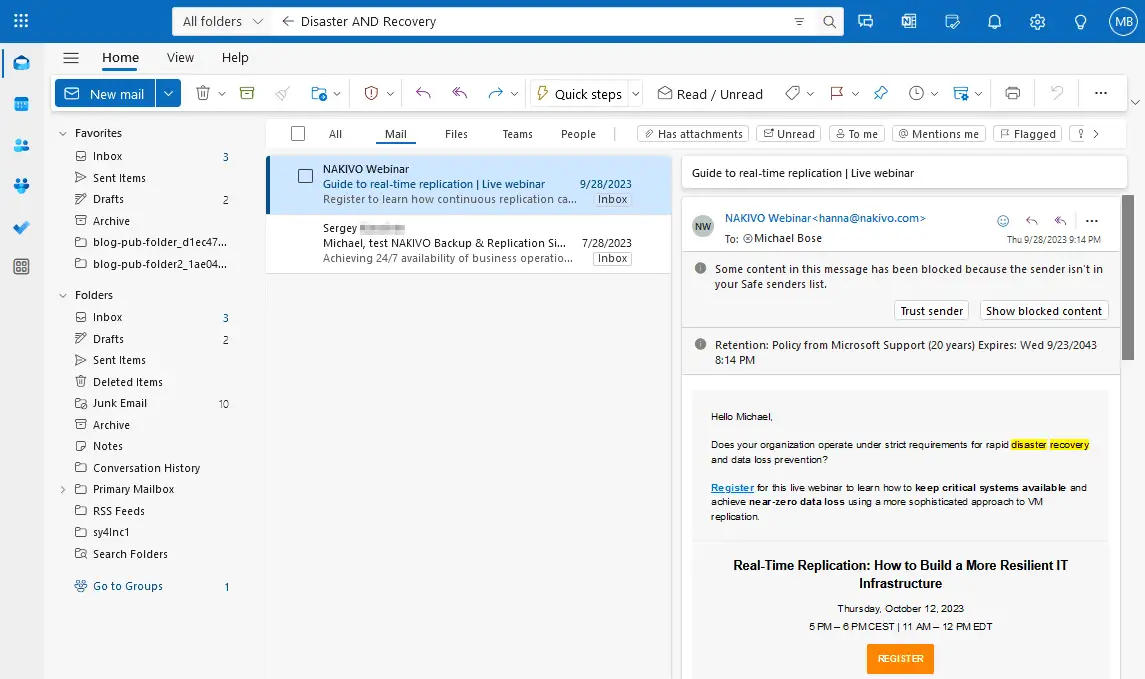Screen dimensions: 1145x679
Task: Toggle the Unread message filter
Action: pyautogui.click(x=789, y=133)
